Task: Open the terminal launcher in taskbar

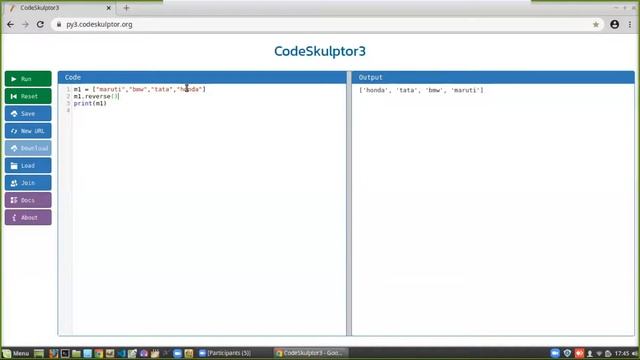Action: 65,353
